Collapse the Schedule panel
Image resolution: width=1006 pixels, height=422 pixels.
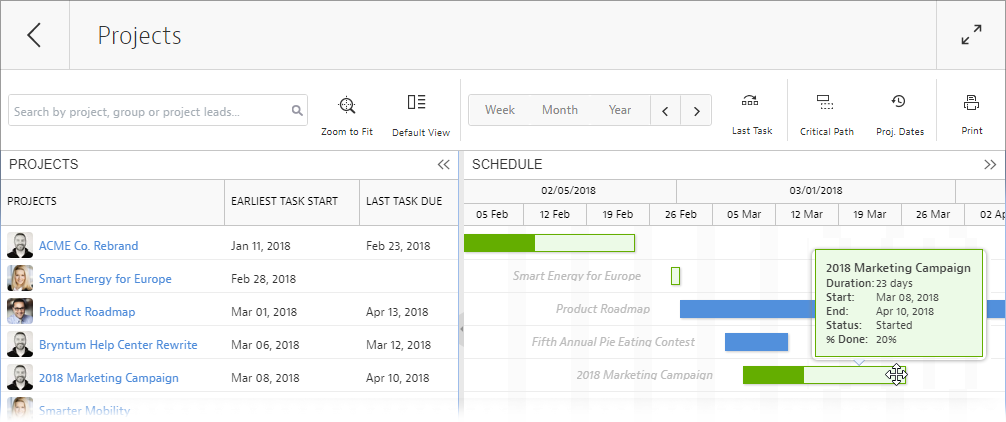click(990, 165)
